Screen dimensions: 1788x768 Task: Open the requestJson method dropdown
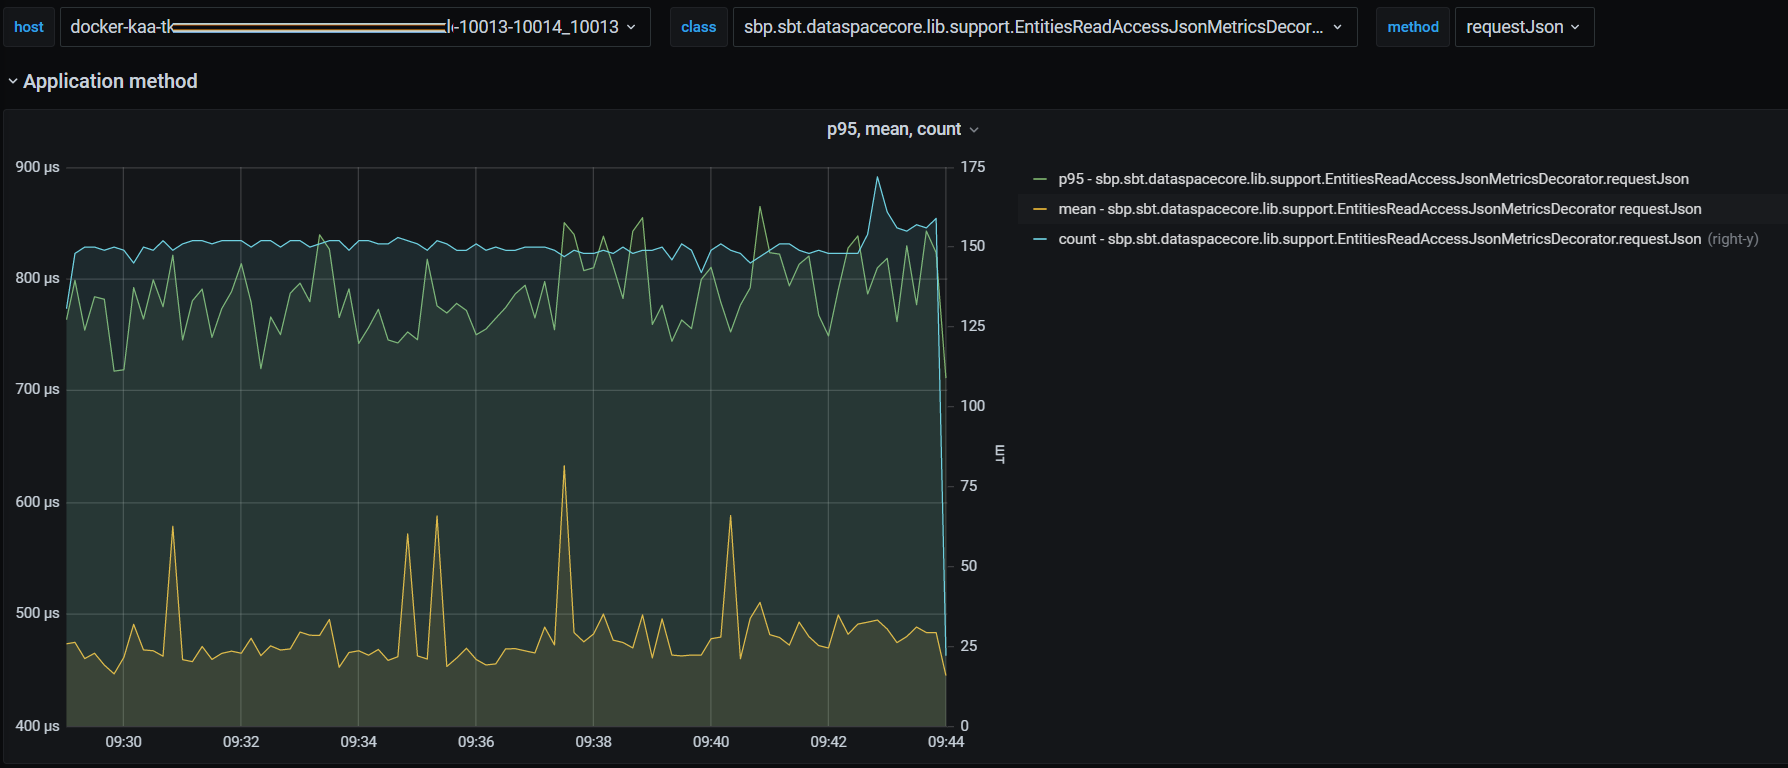click(x=1514, y=27)
